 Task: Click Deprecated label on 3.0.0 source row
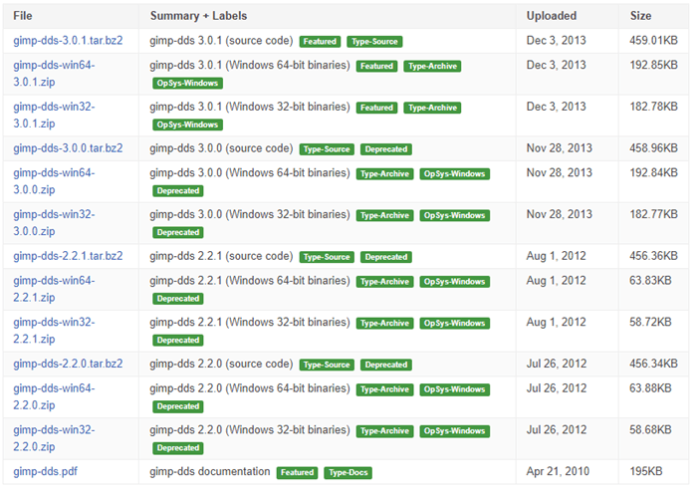pyautogui.click(x=386, y=149)
